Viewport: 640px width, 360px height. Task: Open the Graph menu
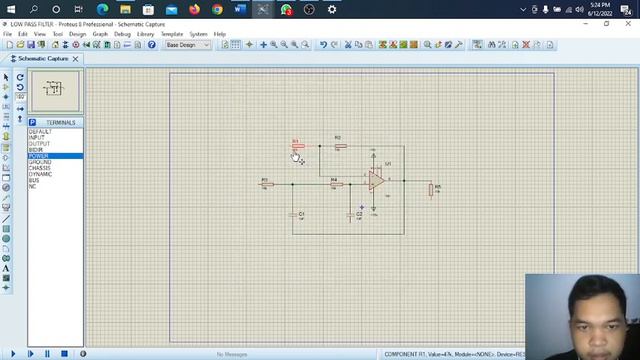point(100,34)
